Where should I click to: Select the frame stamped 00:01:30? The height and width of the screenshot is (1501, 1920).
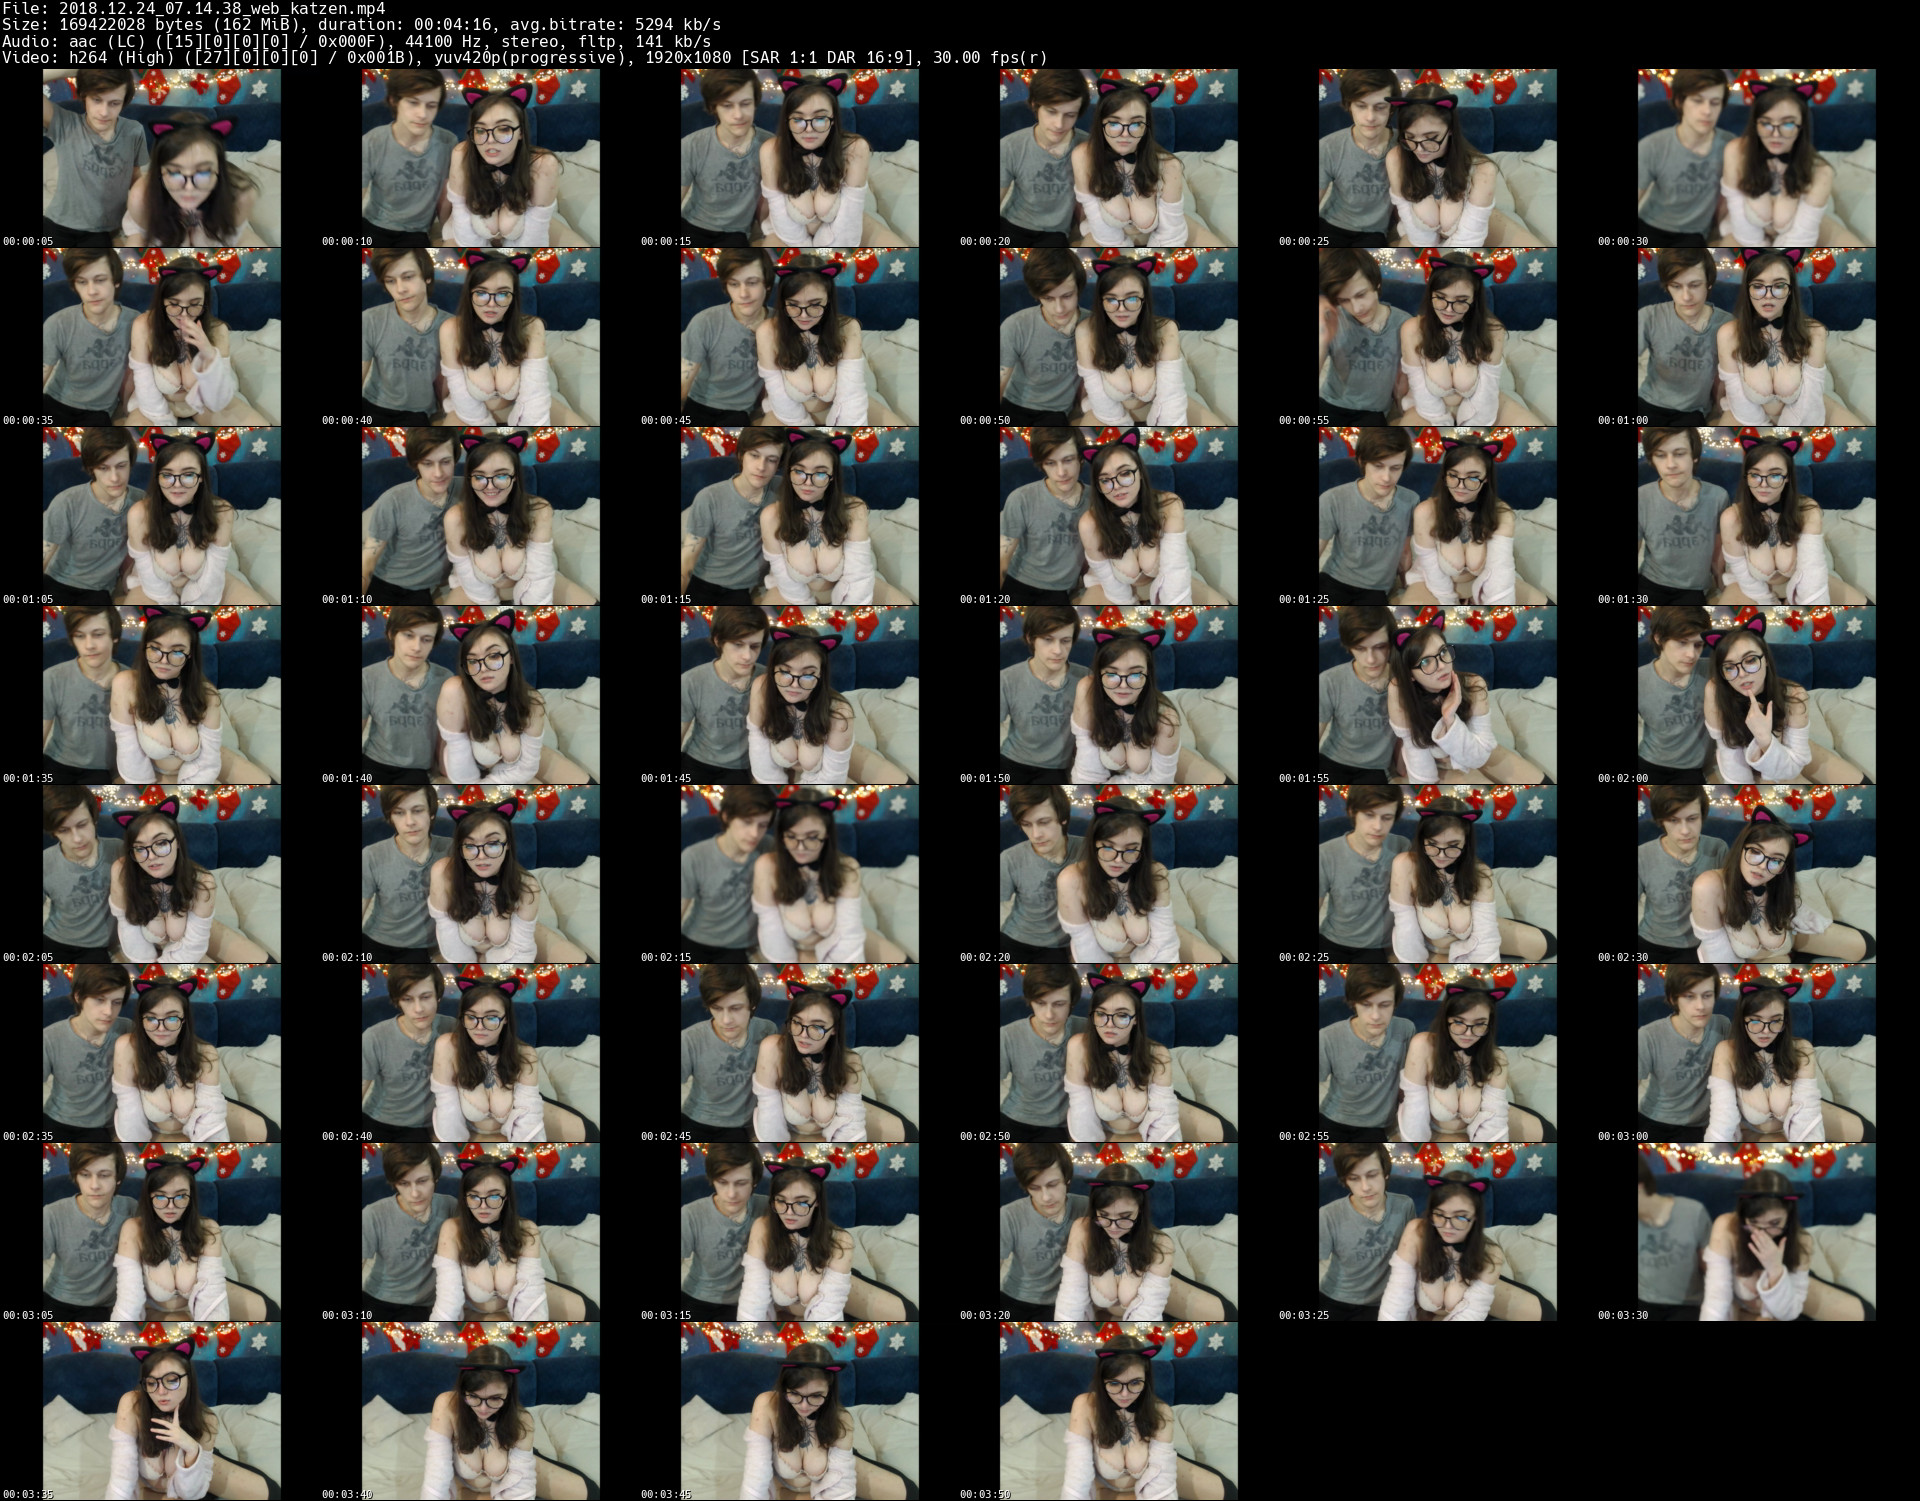click(1756, 516)
